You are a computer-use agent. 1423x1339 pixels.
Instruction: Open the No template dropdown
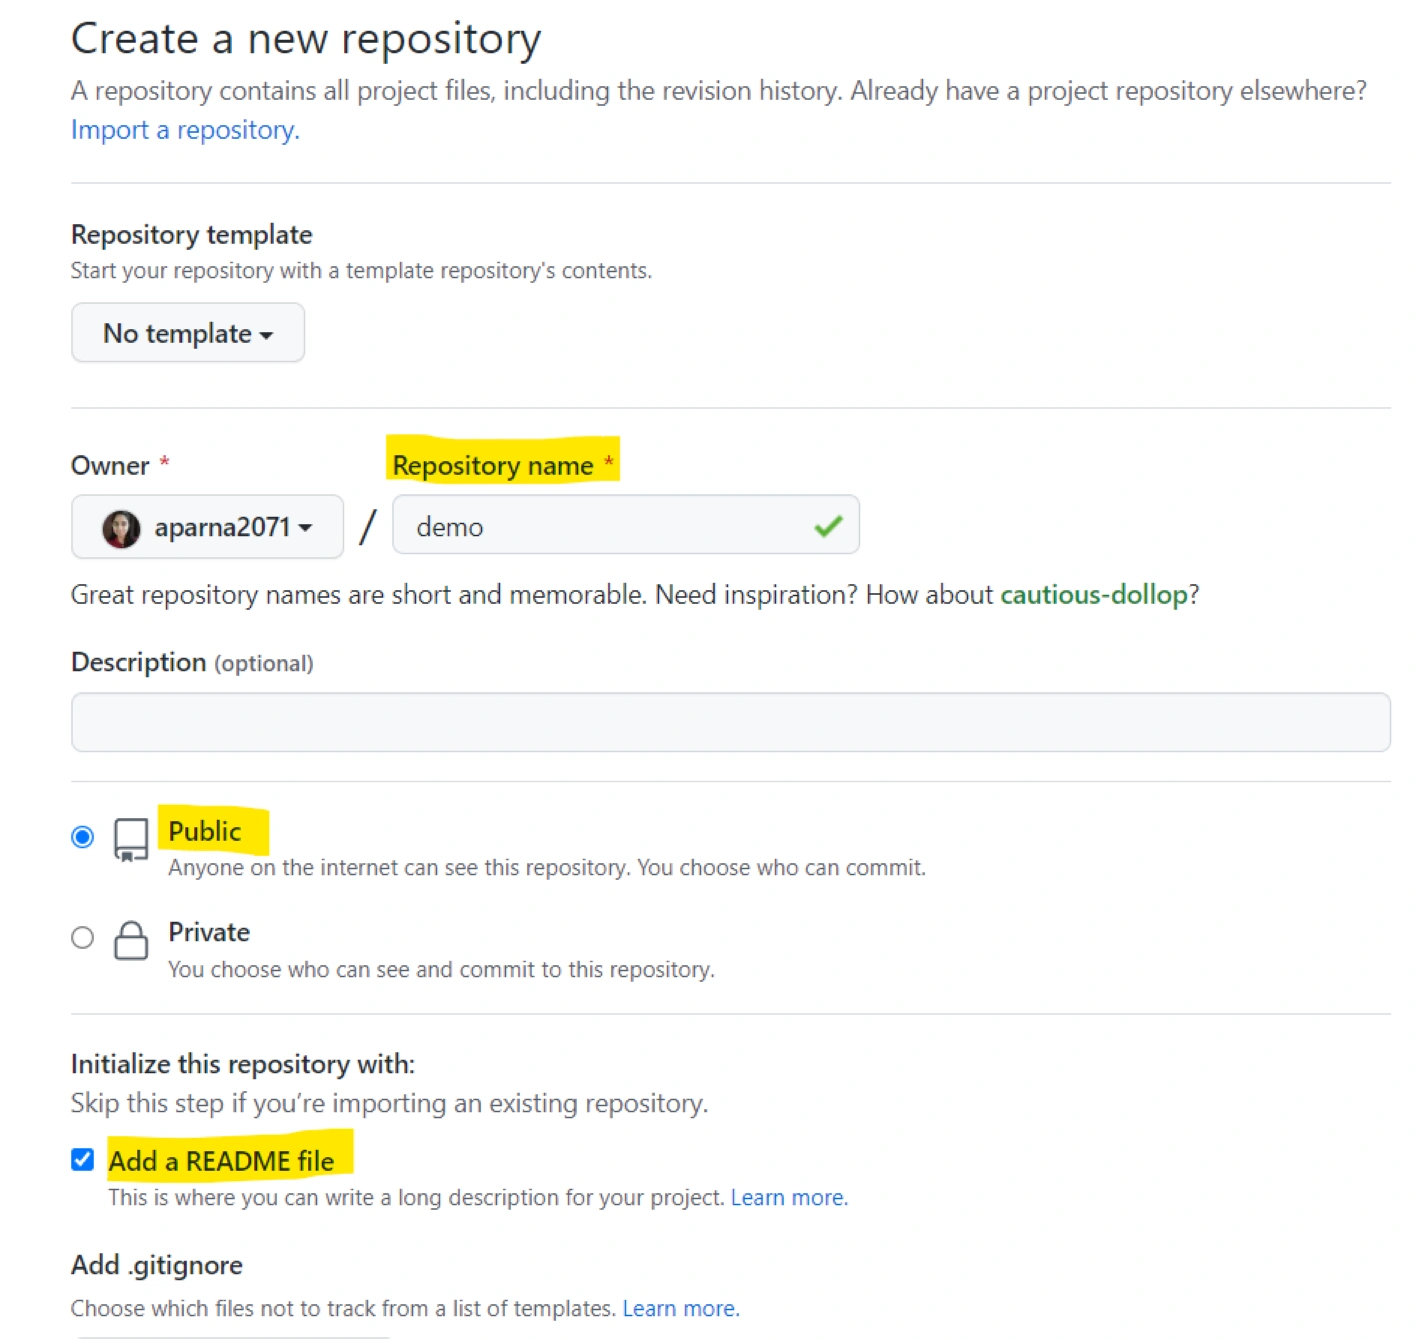click(x=187, y=333)
